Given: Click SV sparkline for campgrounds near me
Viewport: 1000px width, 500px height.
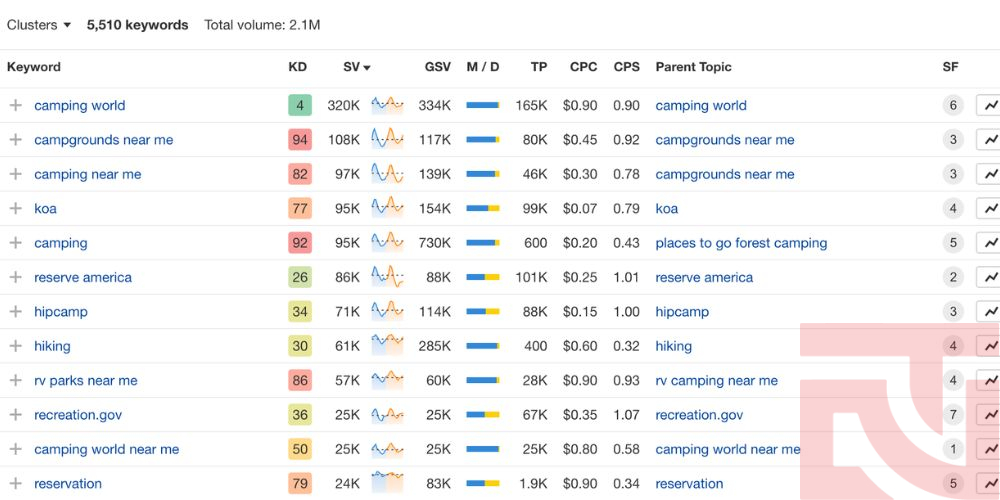Looking at the screenshot, I should click(388, 140).
